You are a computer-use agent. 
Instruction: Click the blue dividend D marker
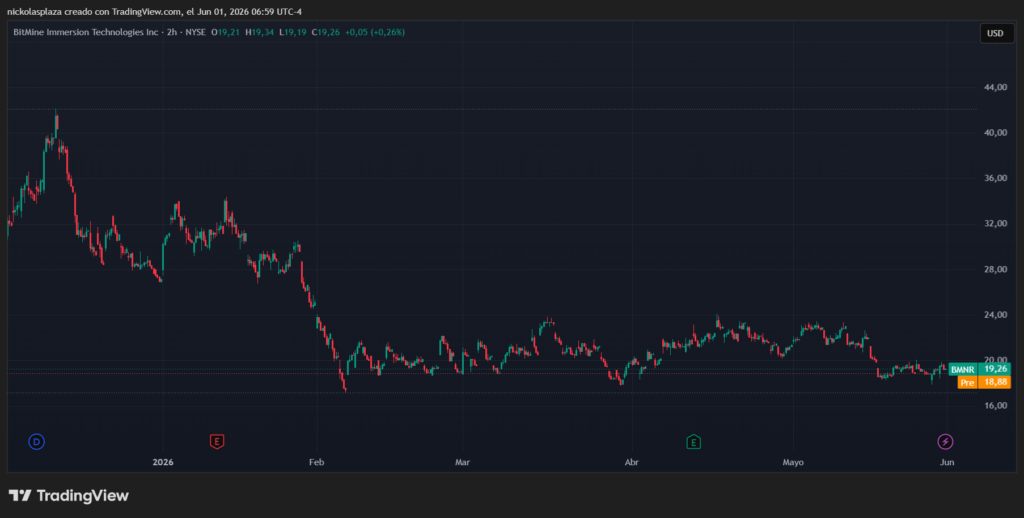click(x=37, y=442)
